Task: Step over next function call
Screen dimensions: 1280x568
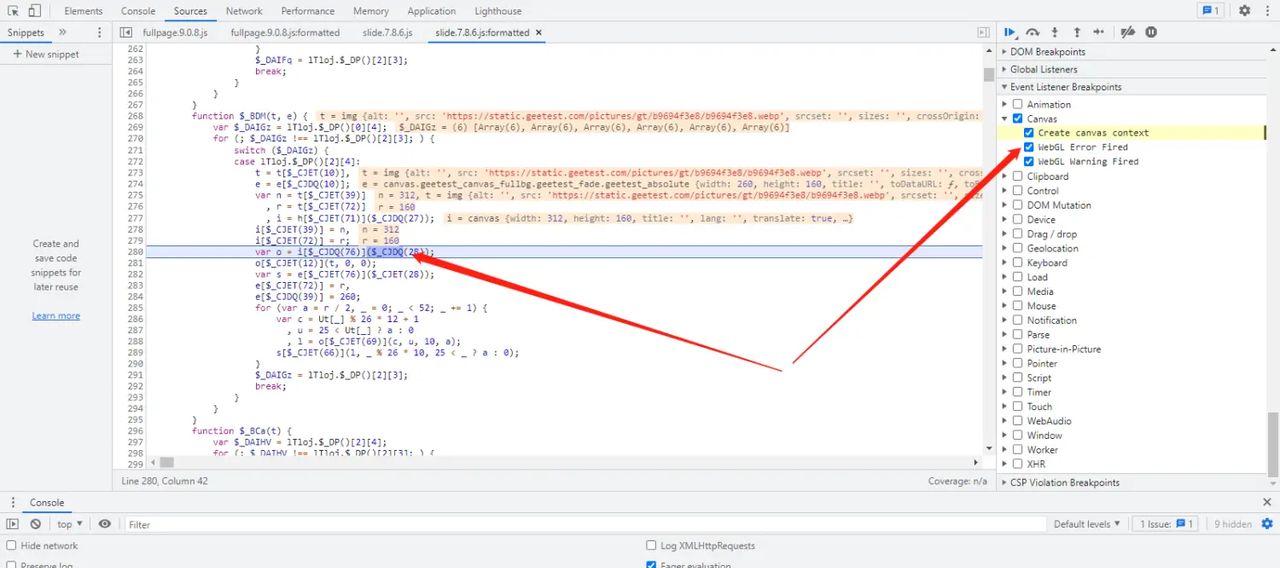Action: pyautogui.click(x=1033, y=32)
